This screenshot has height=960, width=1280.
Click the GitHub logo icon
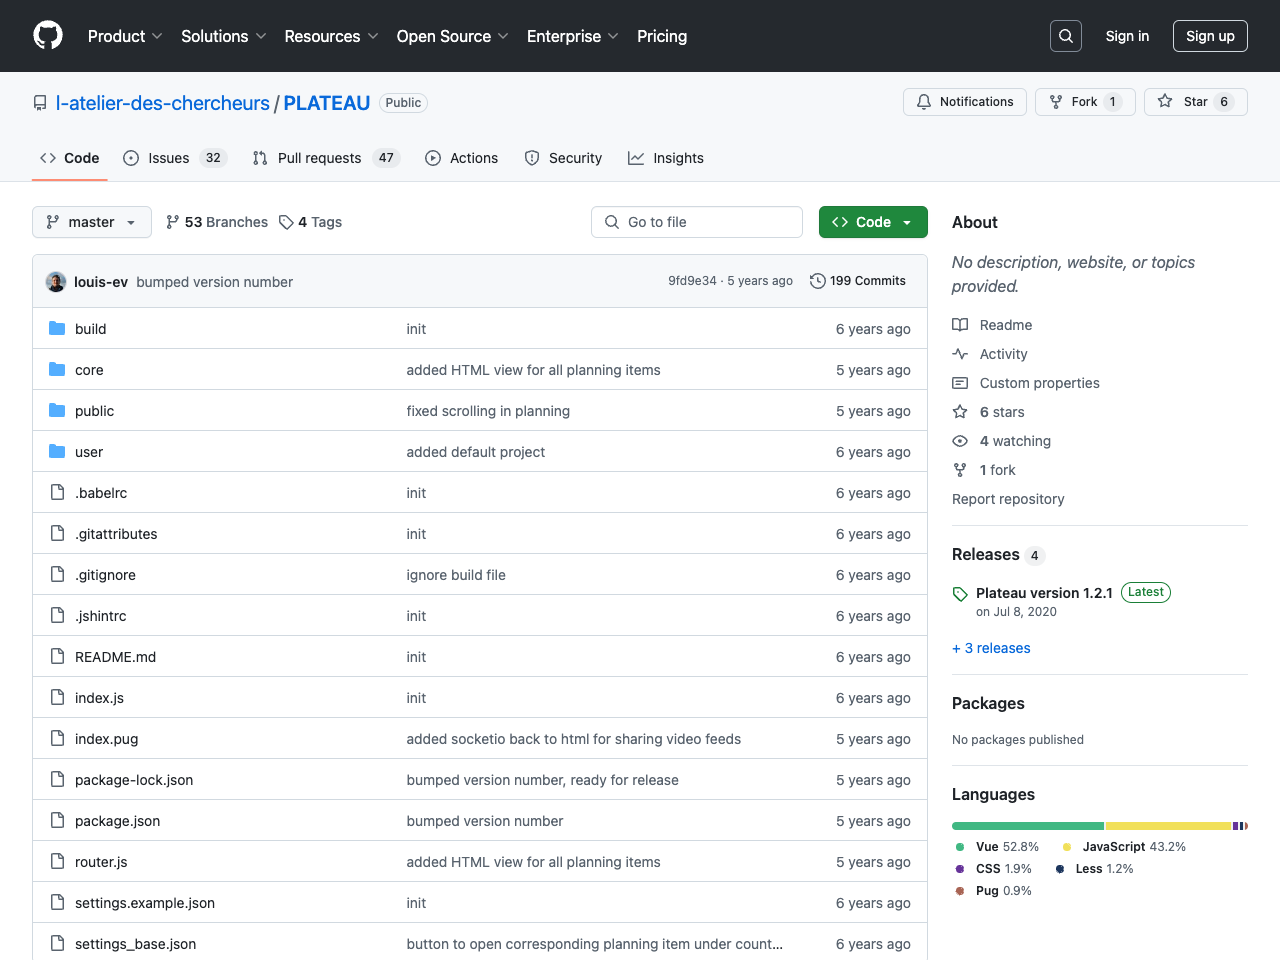coord(48,36)
